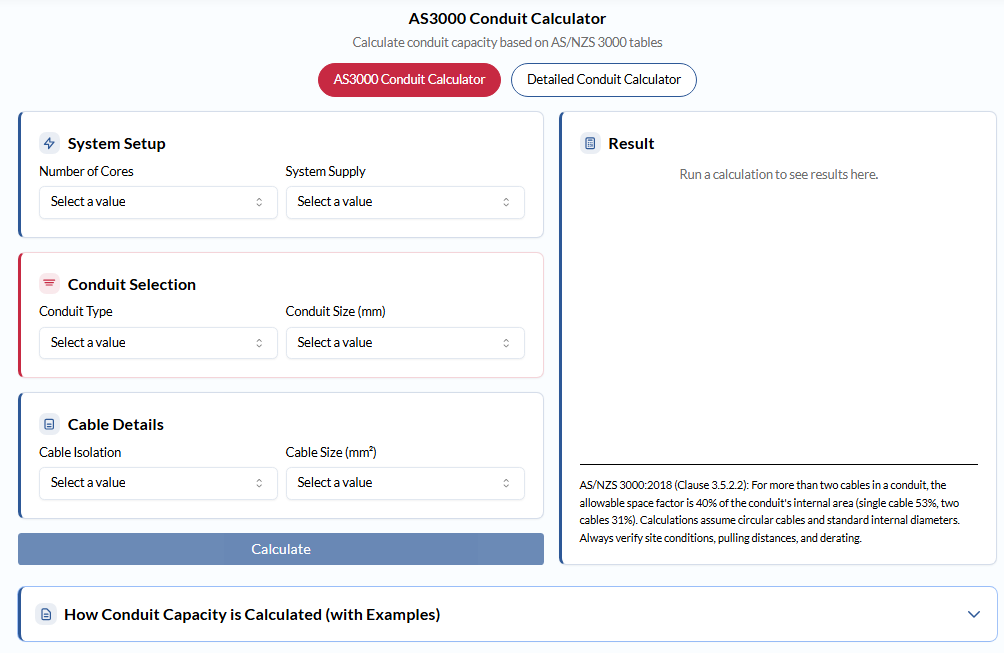The image size is (1004, 653).
Task: Click the document icon beside How Conduit Capacity heading
Action: (x=44, y=614)
